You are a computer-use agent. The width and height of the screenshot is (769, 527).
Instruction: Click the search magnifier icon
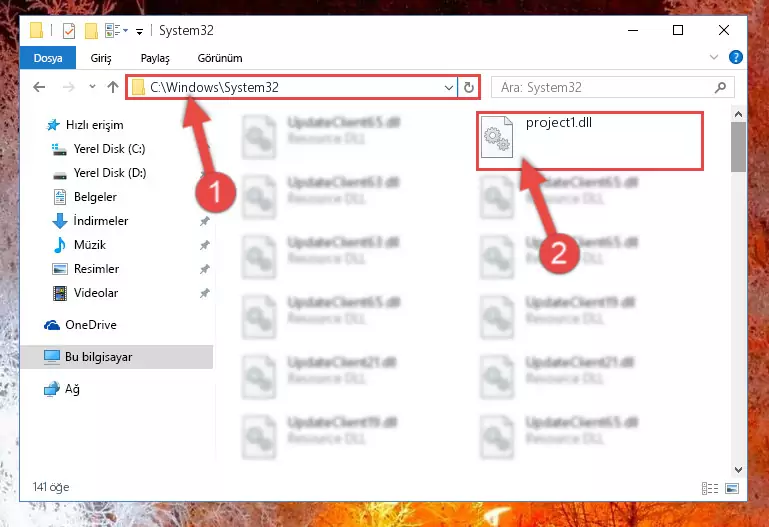point(720,87)
